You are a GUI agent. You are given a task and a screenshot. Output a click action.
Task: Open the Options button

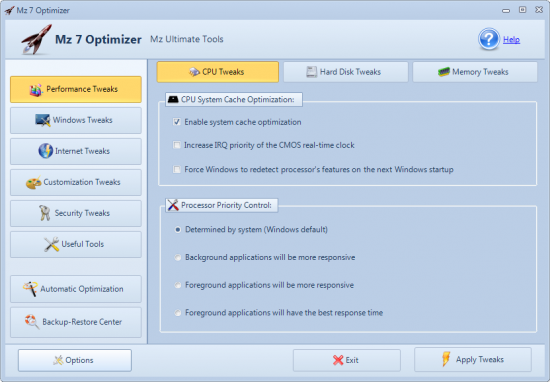(75, 360)
